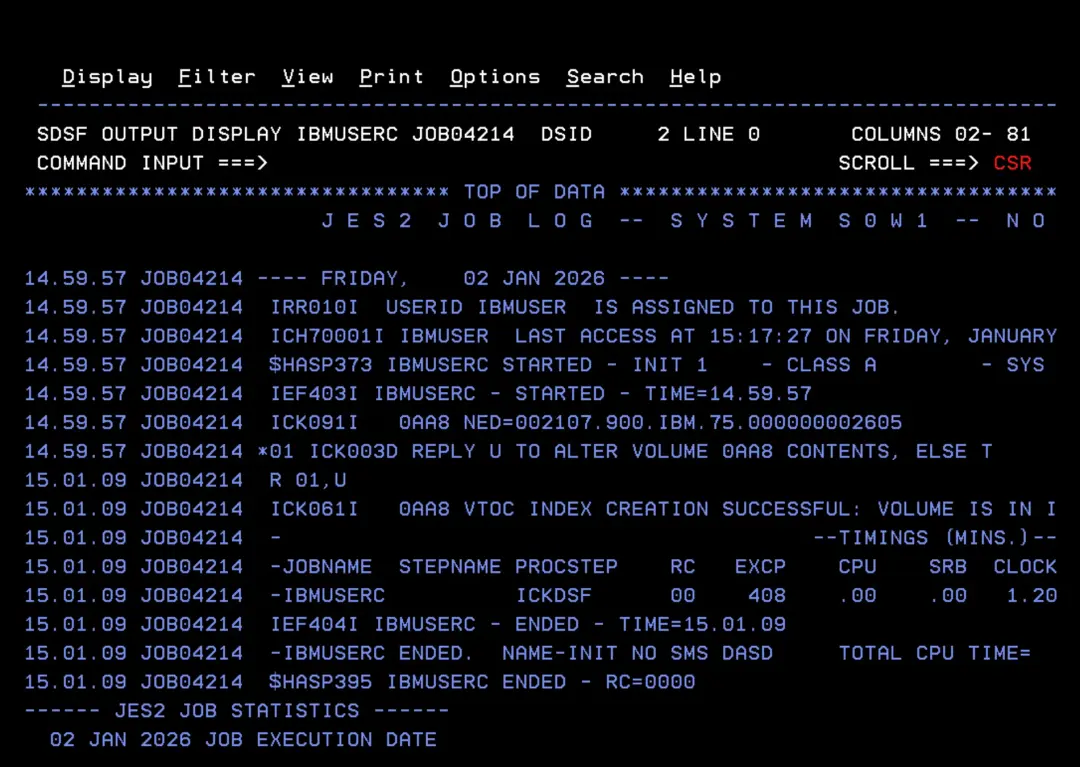1080x767 pixels.
Task: Click the ICKDSF procstep value
Action: click(553, 596)
